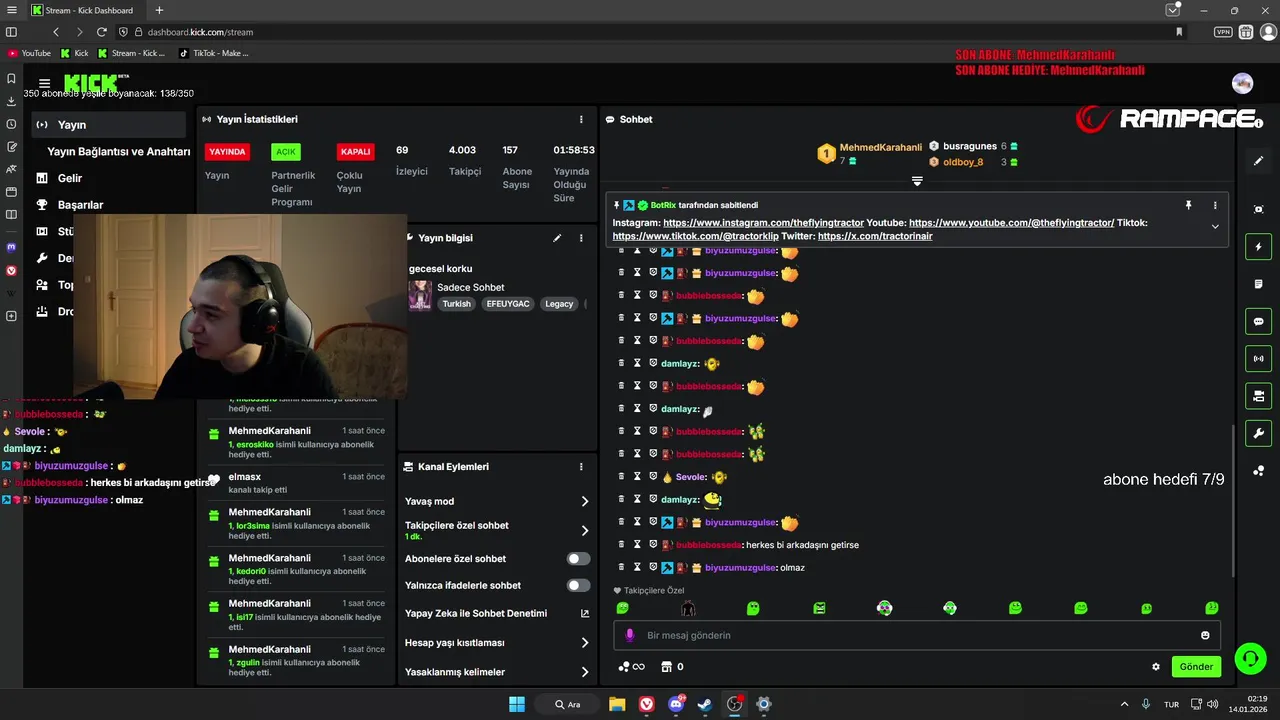
Task: Open the Vivaldi bookmarks panel icon
Action: (x=11, y=78)
